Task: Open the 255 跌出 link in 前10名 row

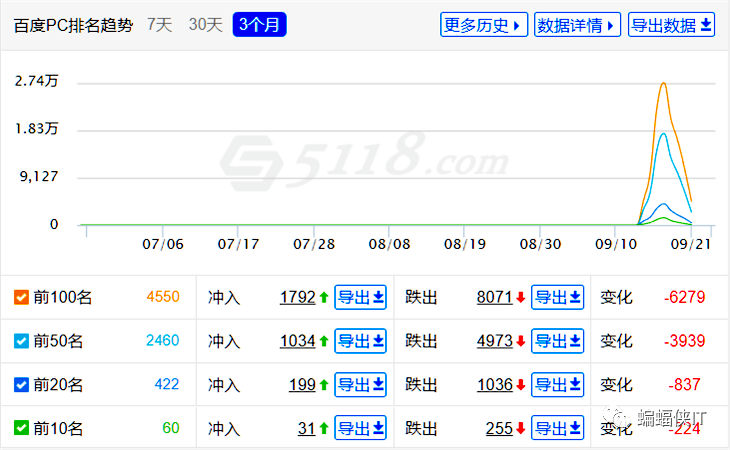Action: (x=499, y=428)
